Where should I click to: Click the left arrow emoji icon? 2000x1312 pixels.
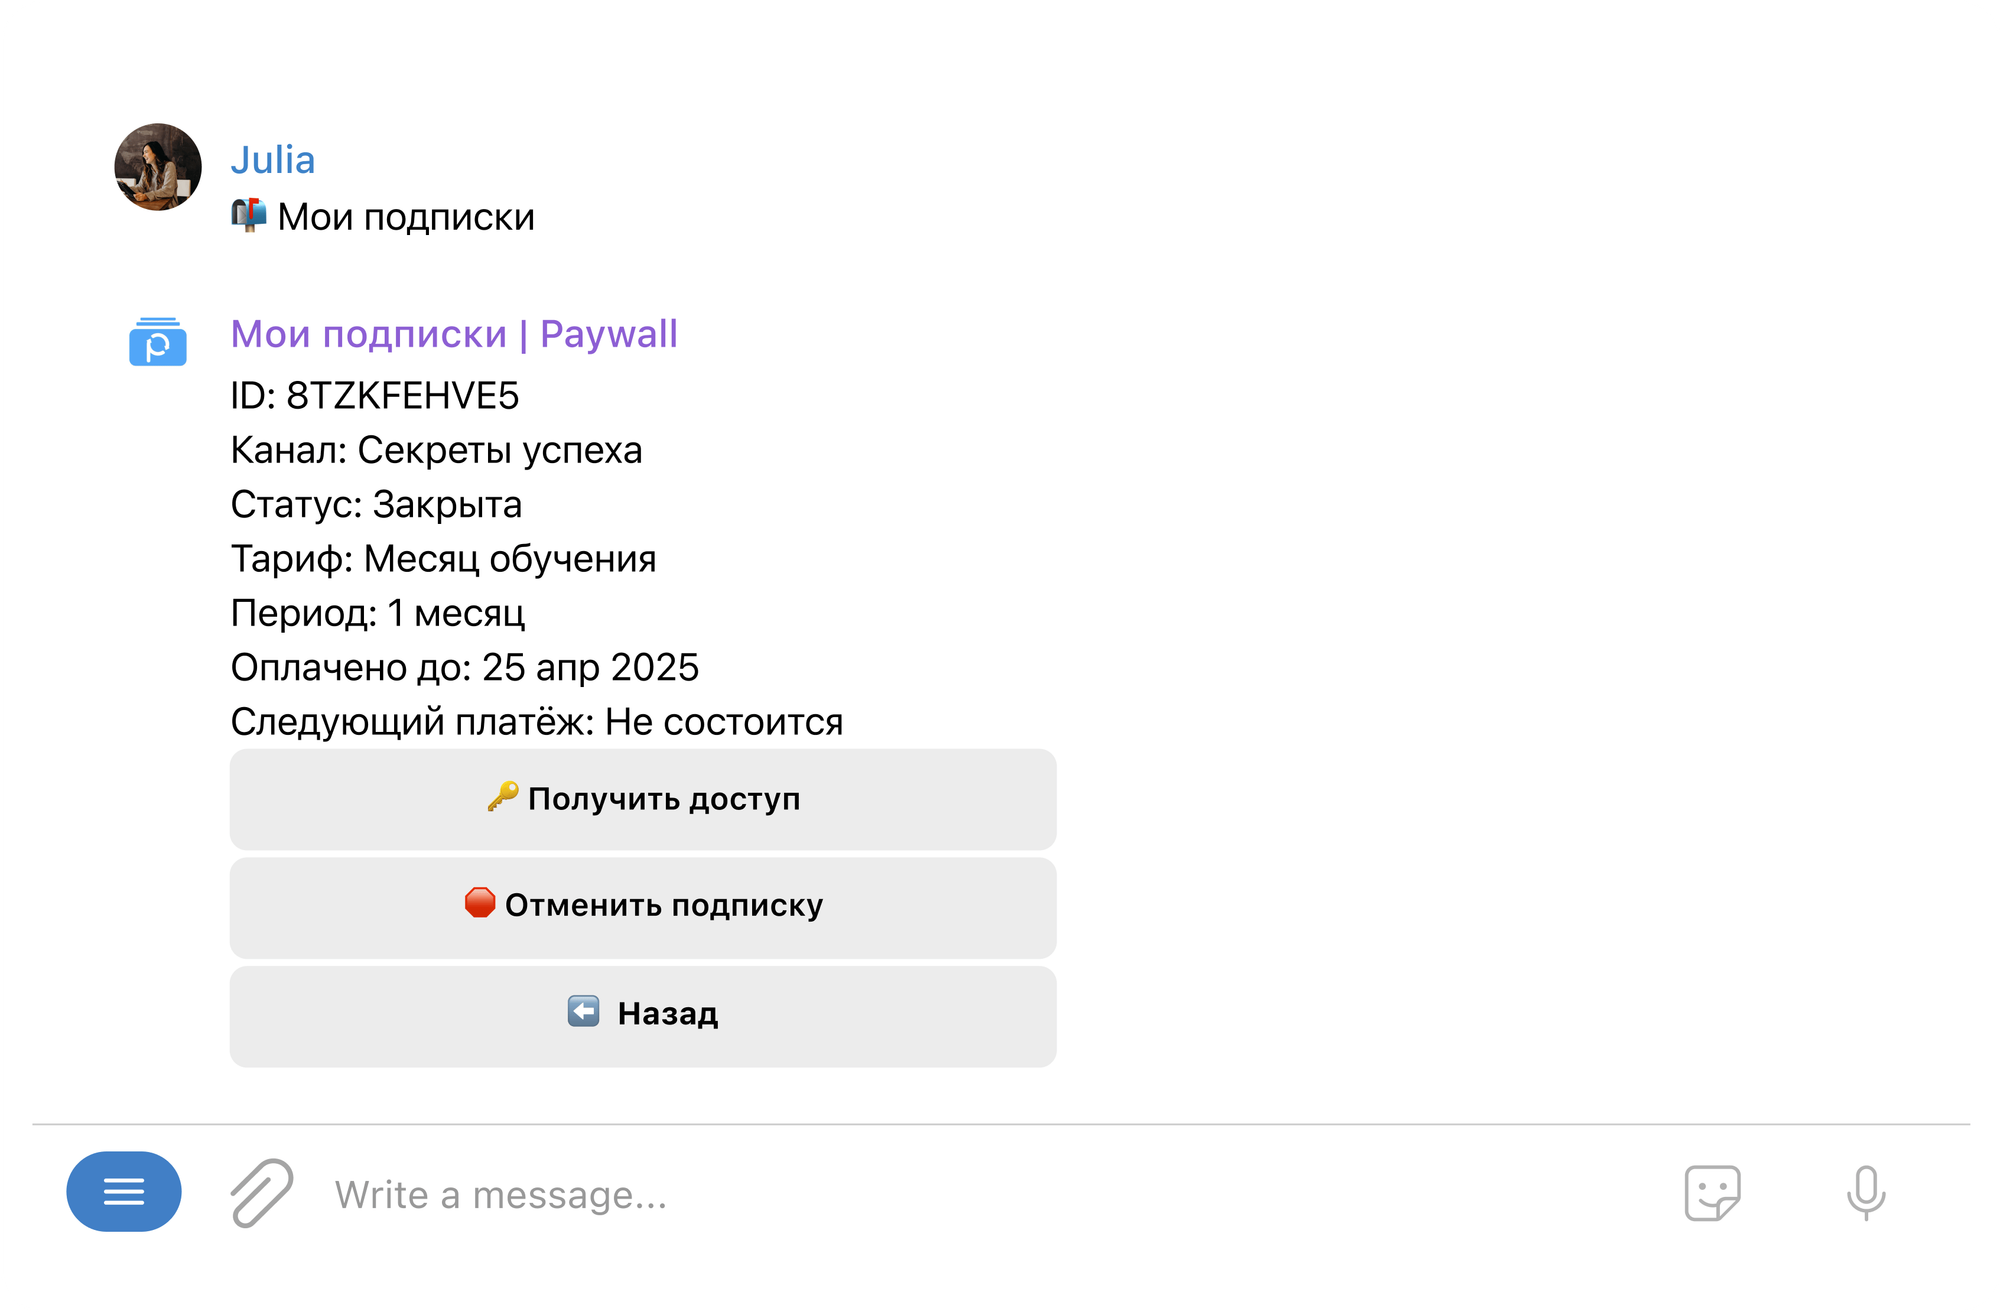pos(584,1012)
